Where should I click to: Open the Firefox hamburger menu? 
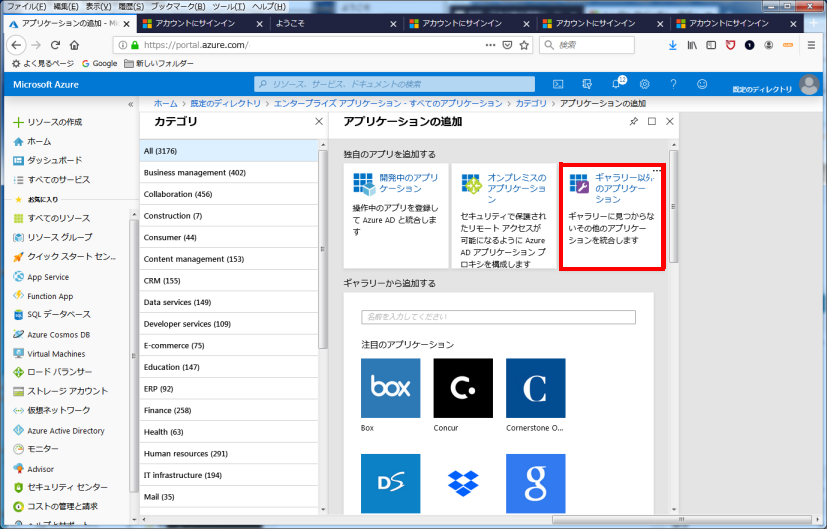click(811, 45)
